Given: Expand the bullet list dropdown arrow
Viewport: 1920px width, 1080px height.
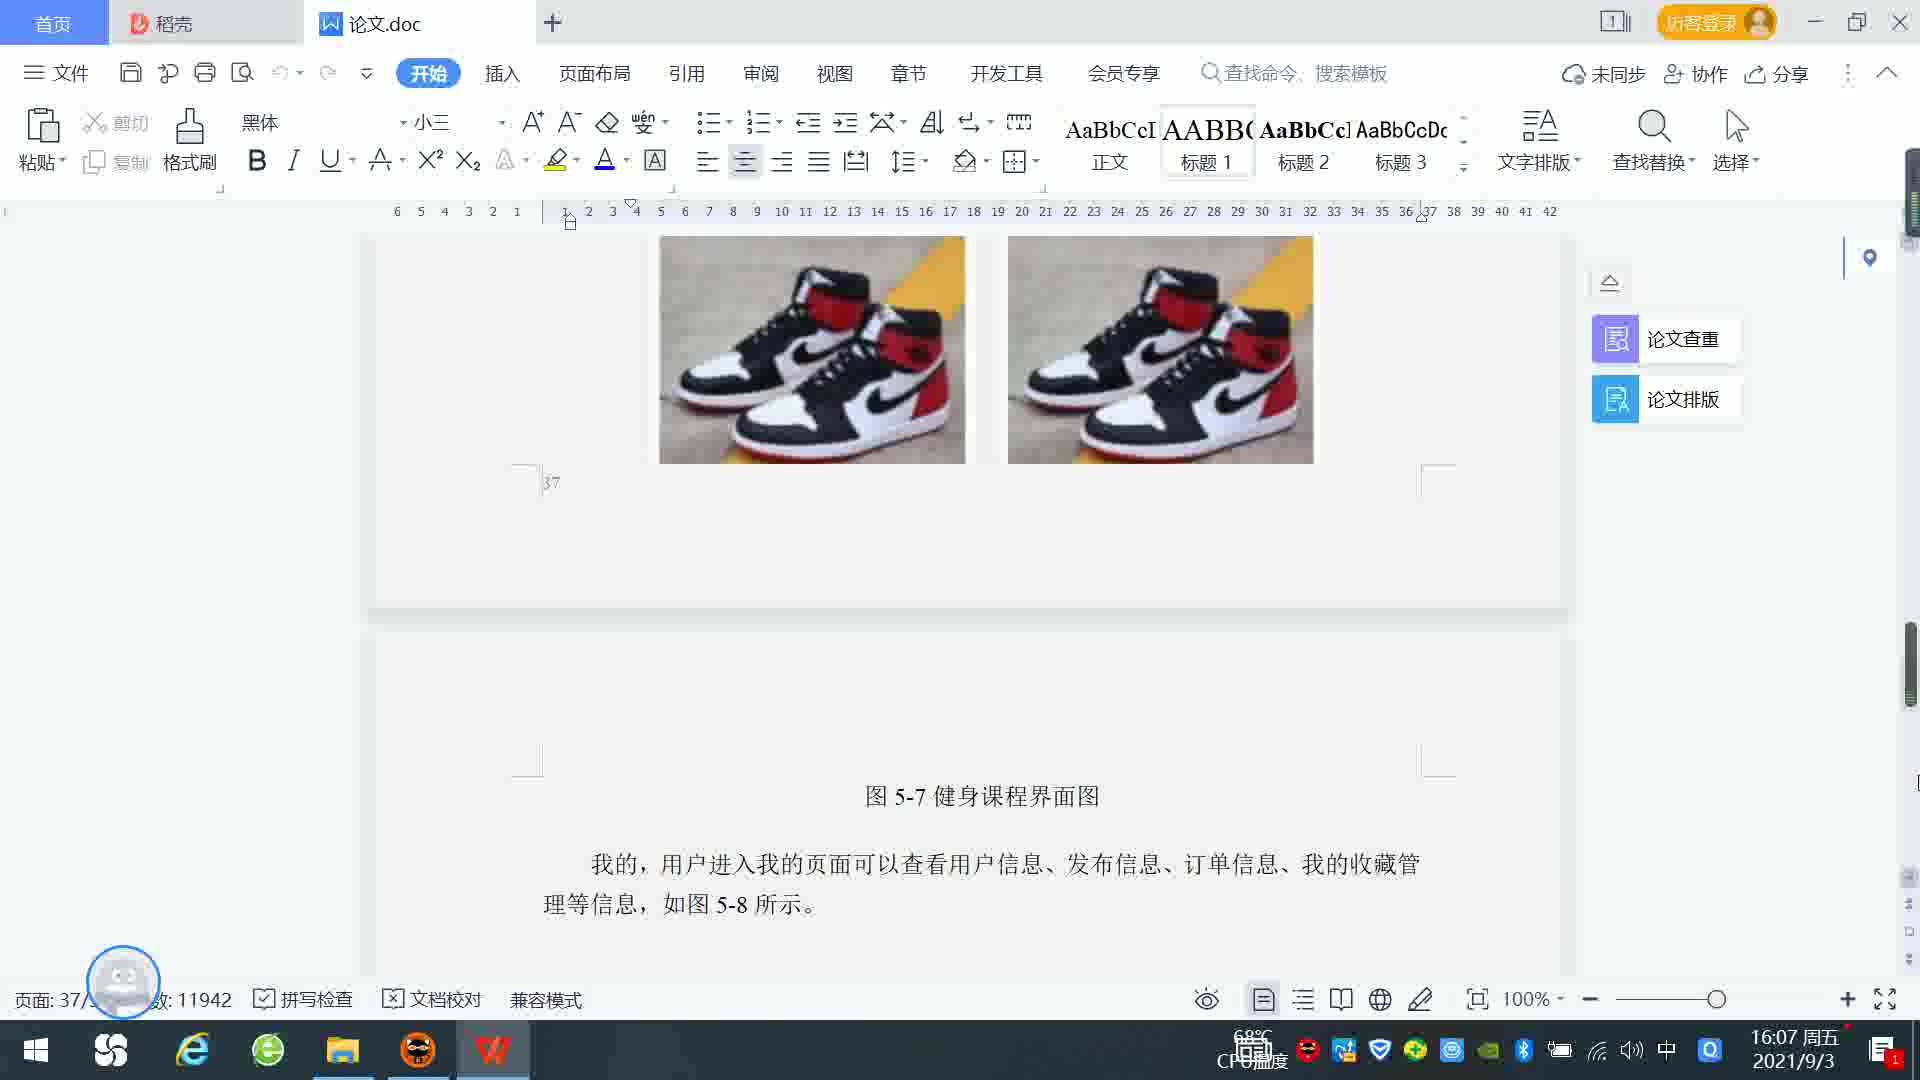Looking at the screenshot, I should click(729, 122).
